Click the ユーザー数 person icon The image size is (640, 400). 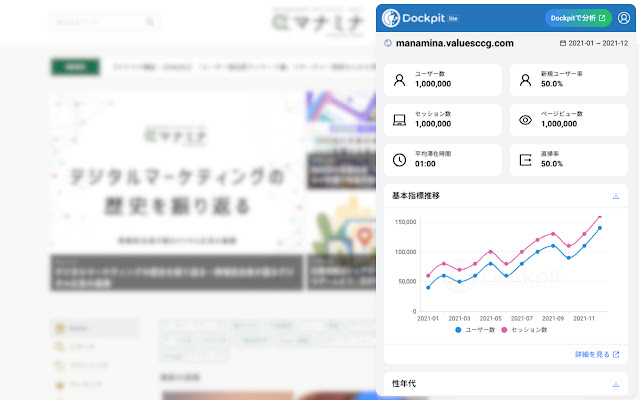(x=399, y=80)
